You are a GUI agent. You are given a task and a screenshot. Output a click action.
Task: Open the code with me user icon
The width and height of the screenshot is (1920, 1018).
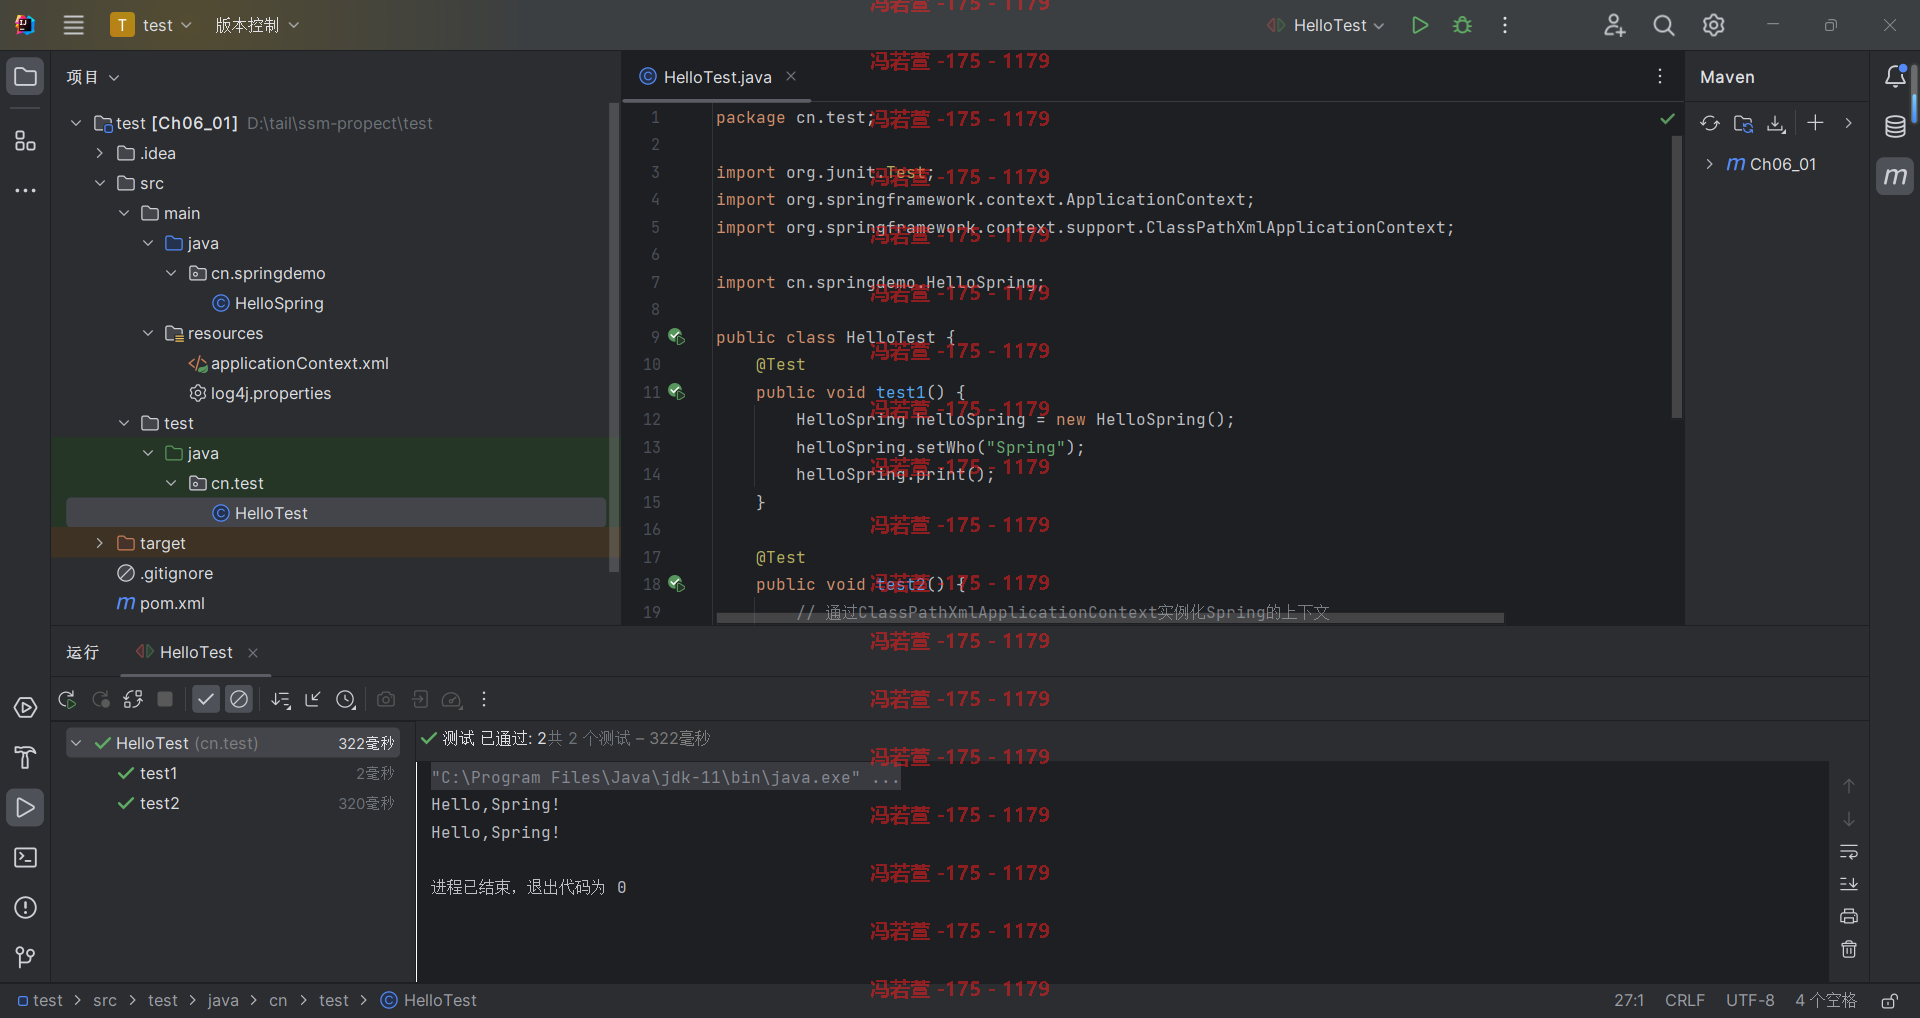coord(1614,25)
